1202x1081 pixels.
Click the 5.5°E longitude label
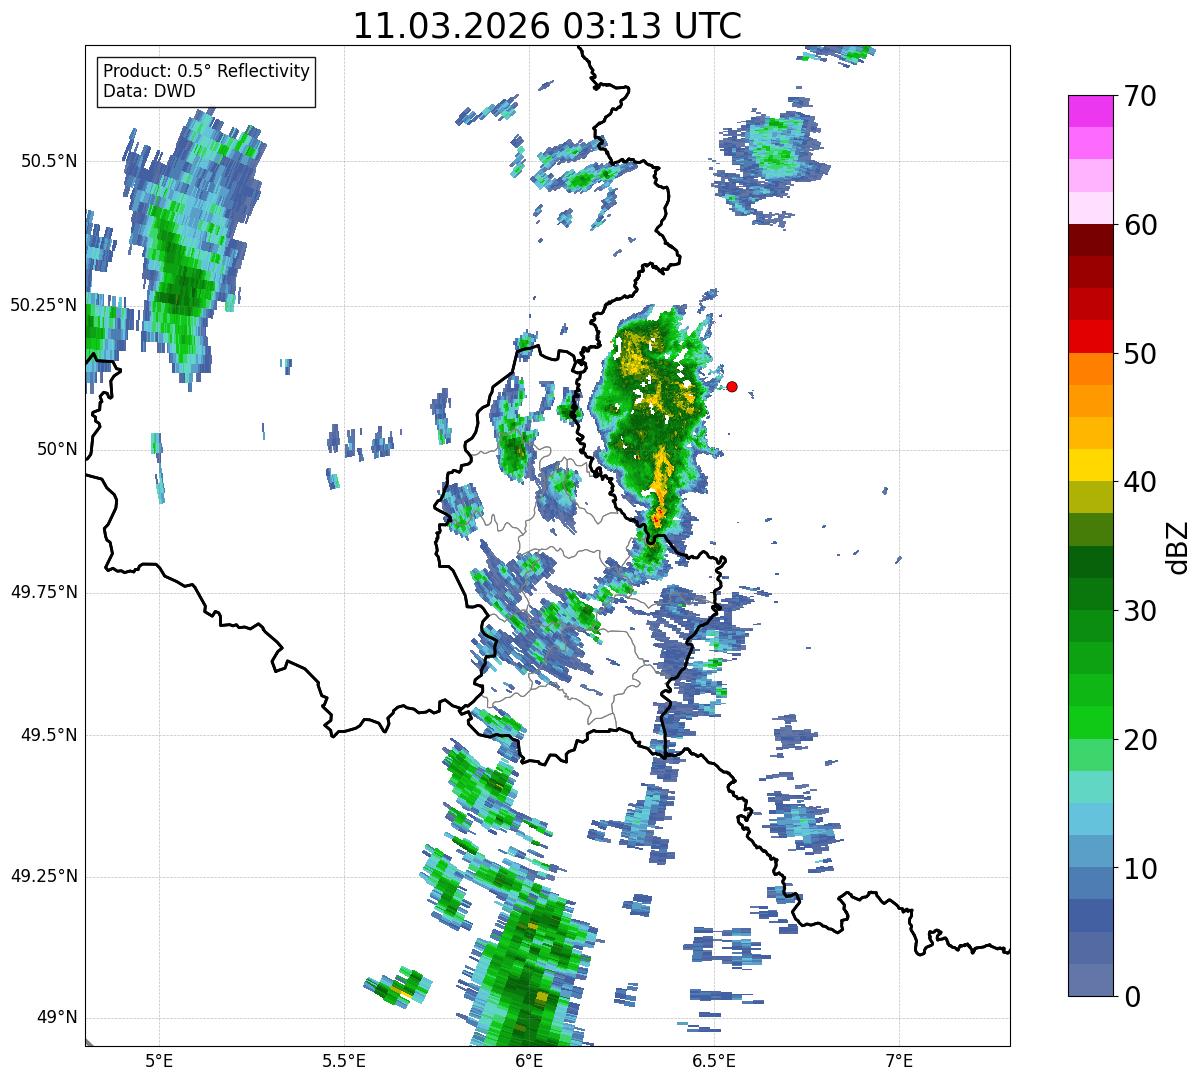[344, 1061]
